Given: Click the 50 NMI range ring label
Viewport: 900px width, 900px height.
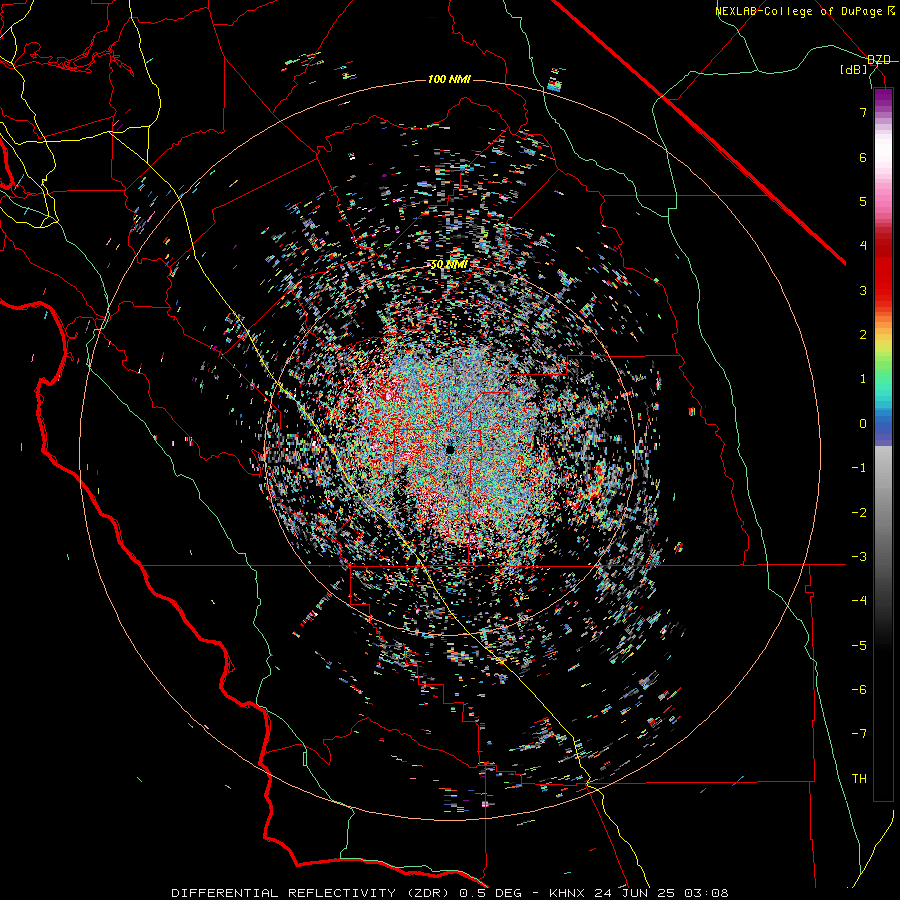Looking at the screenshot, I should point(449,265).
